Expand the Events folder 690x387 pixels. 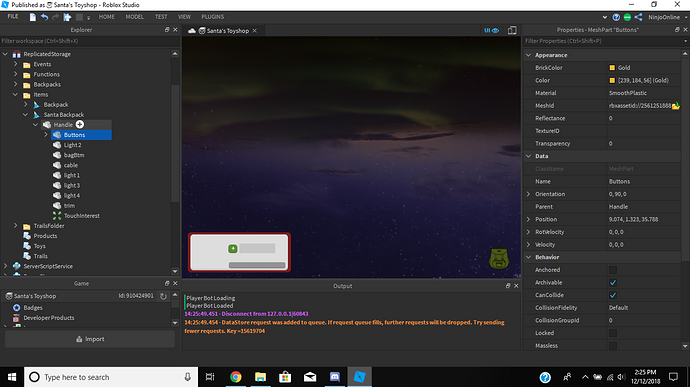[x=15, y=64]
